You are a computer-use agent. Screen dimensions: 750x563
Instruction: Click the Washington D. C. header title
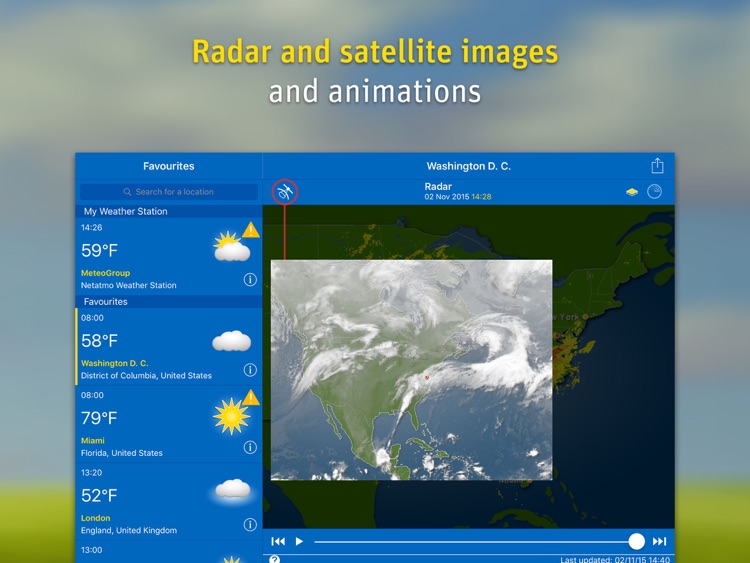pyautogui.click(x=469, y=166)
